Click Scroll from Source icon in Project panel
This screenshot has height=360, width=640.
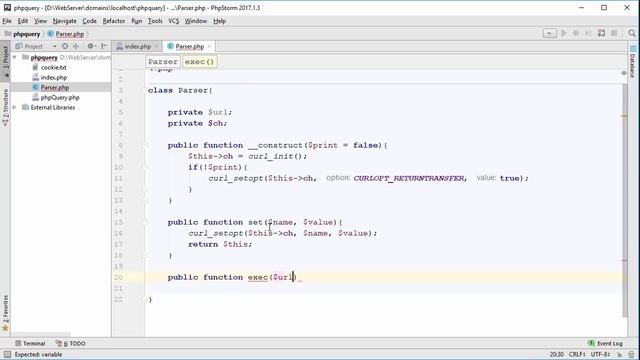(x=65, y=46)
